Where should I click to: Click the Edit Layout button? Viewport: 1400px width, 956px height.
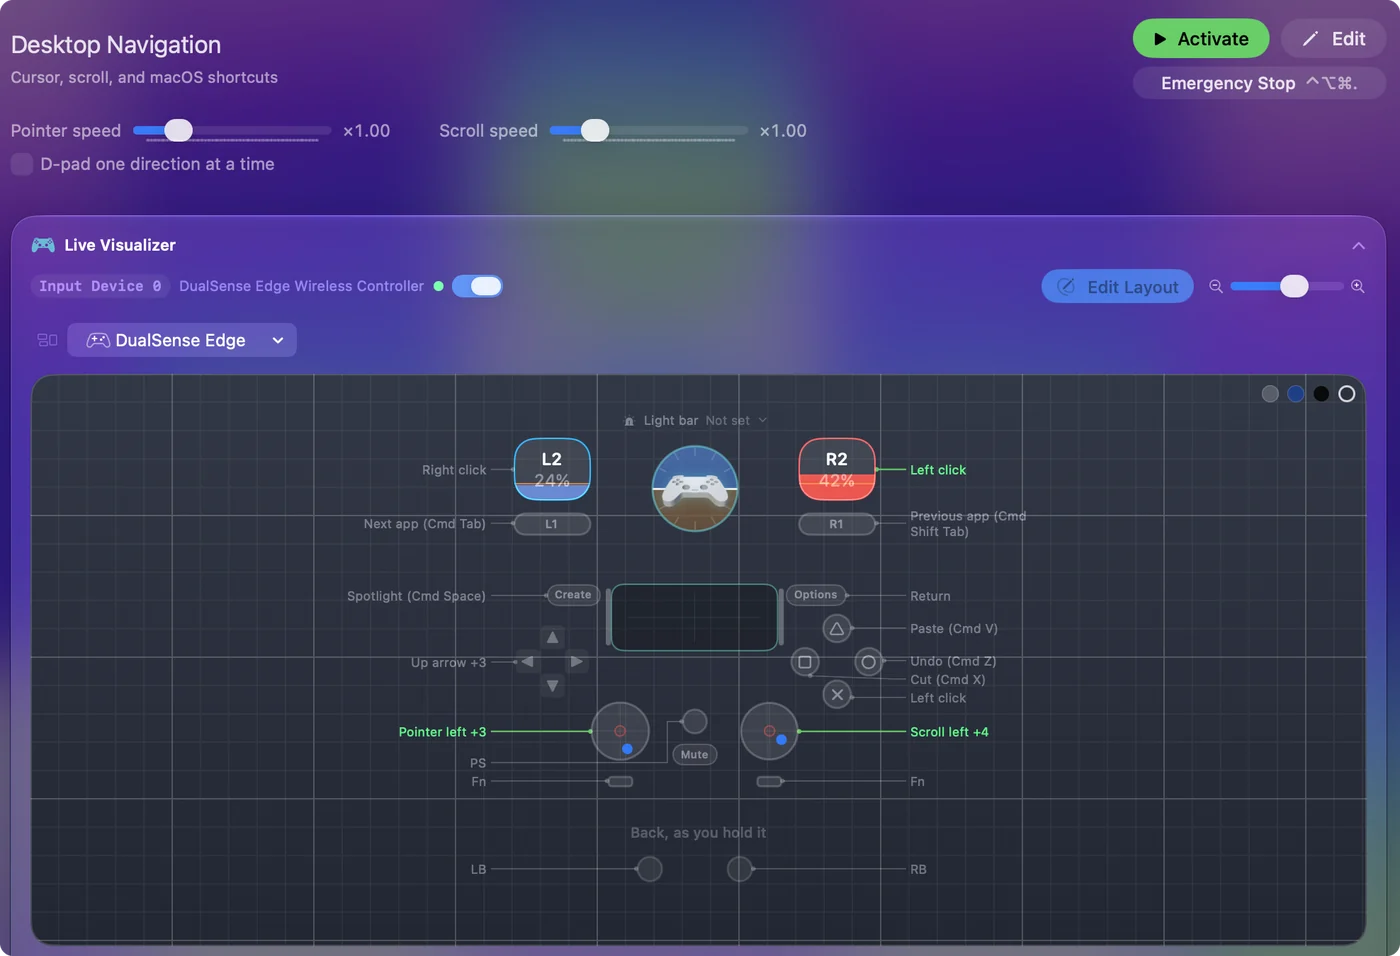[x=1118, y=287]
